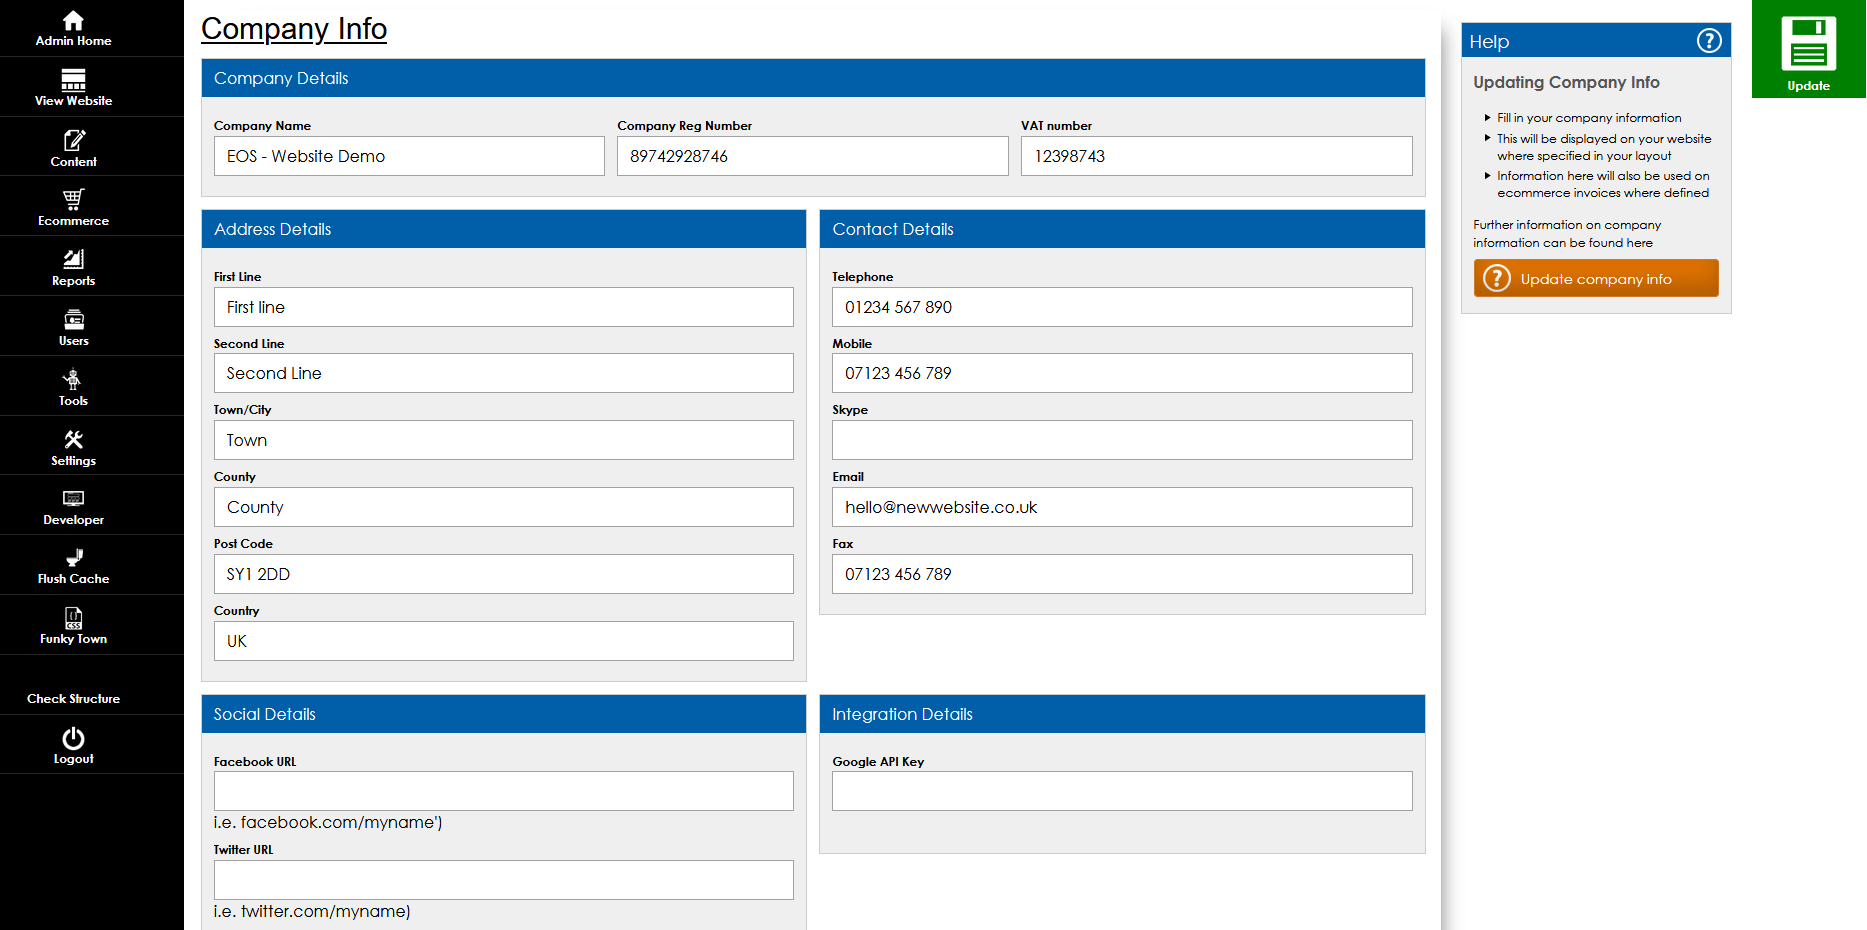Click the Google API Key field
Image resolution: width=1867 pixels, height=930 pixels.
tap(1121, 791)
